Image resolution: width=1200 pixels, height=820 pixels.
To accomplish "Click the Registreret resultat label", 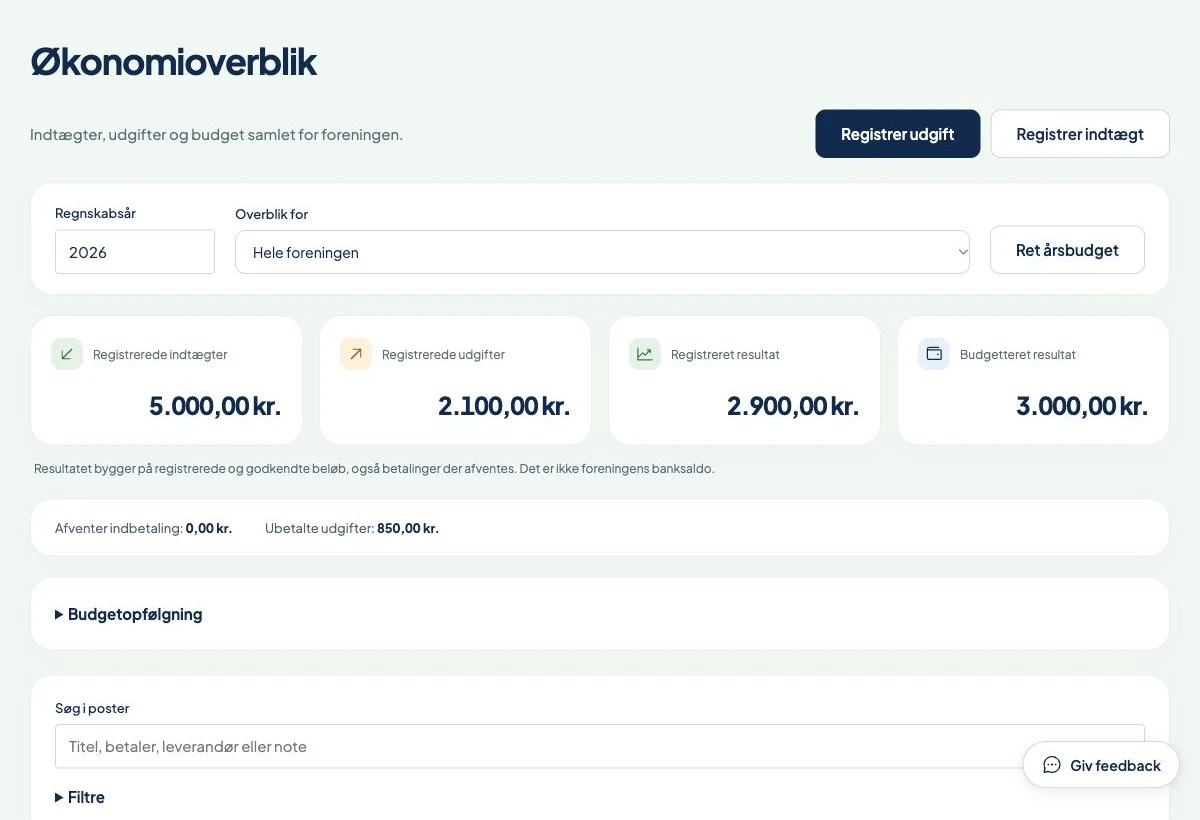I will pos(725,354).
